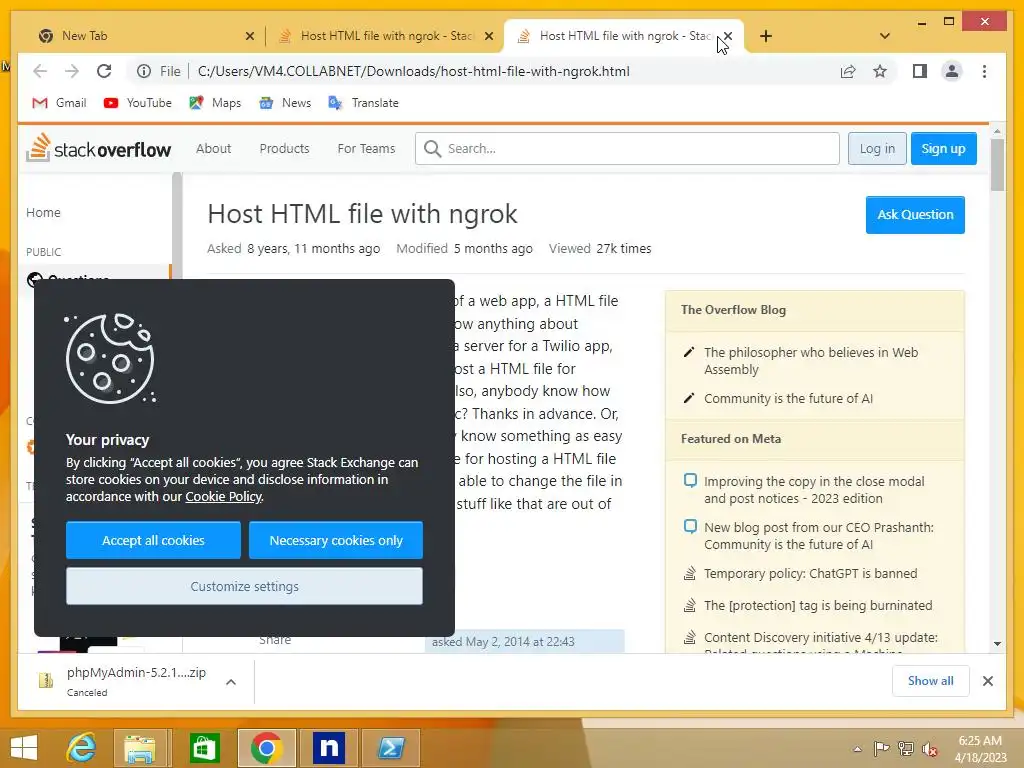Open Customize settings for cookies

click(x=244, y=586)
